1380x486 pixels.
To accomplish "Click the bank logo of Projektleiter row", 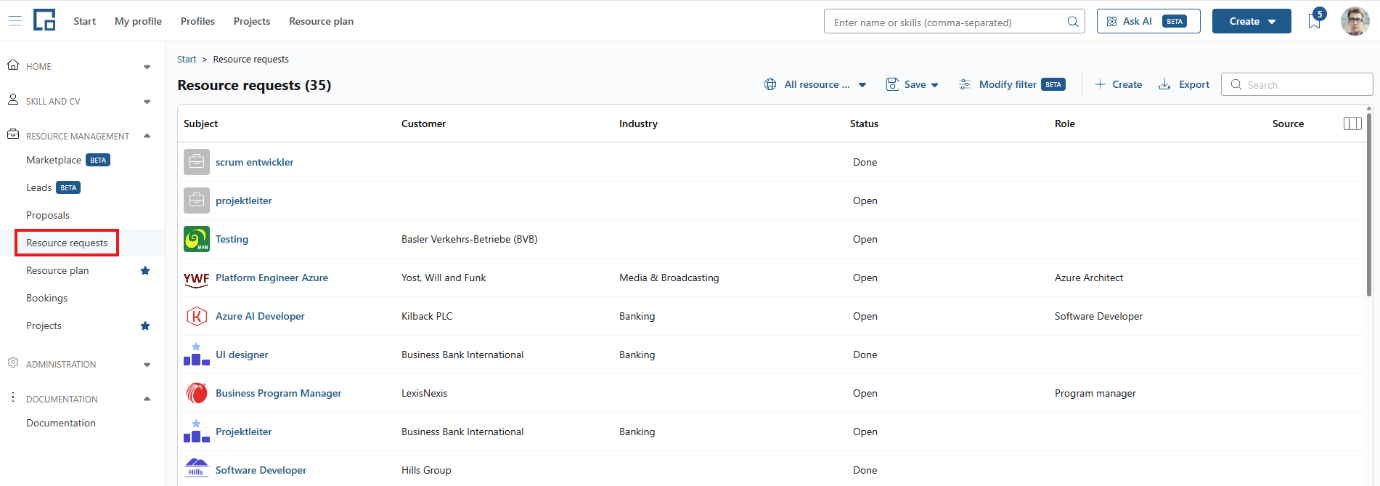I will [196, 432].
